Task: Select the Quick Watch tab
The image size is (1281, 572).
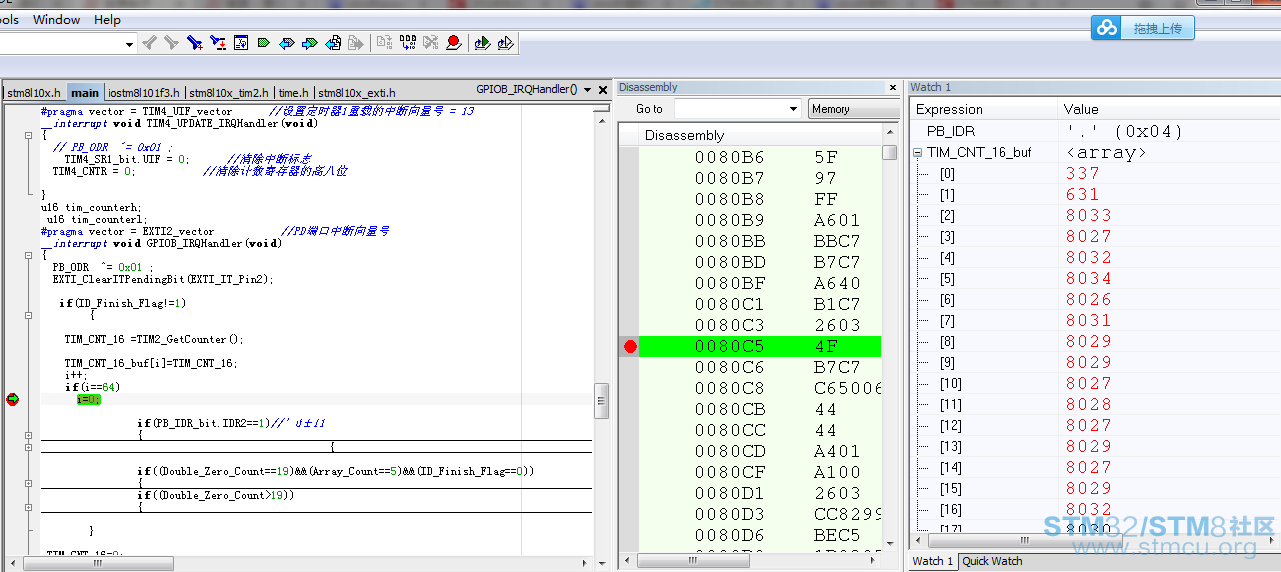Action: [992, 561]
